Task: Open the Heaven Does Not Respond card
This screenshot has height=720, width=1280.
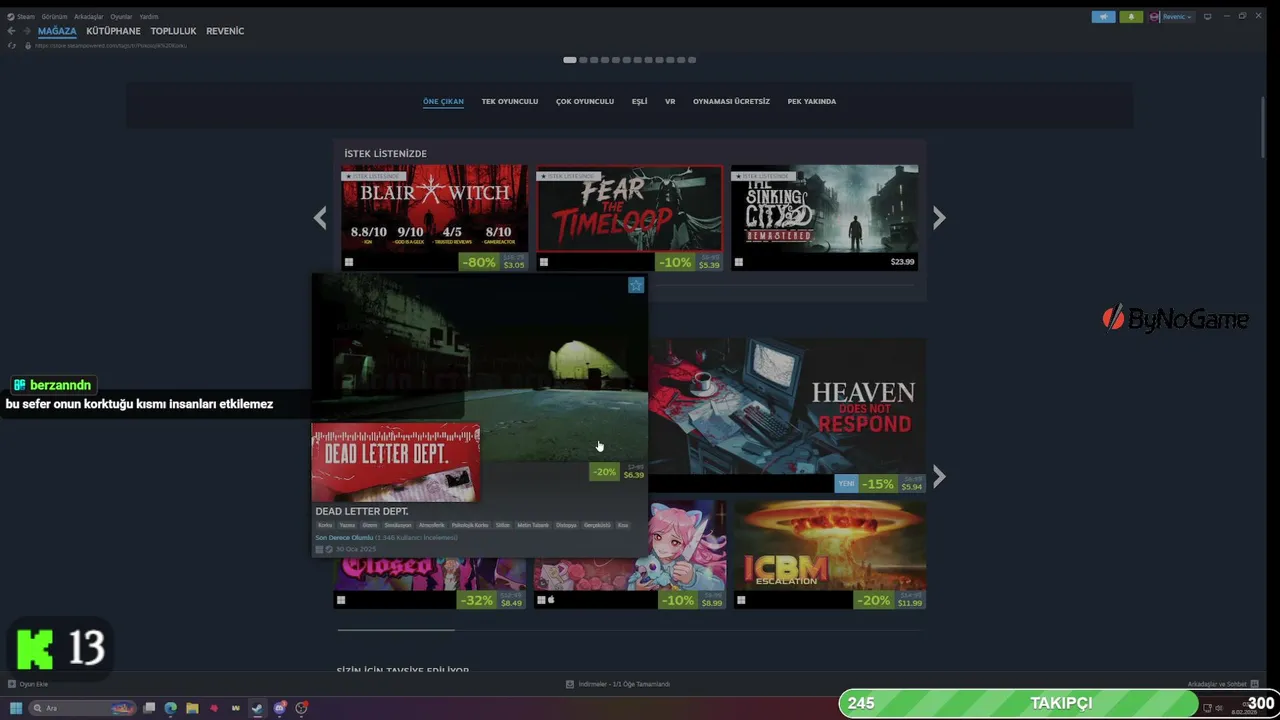Action: (787, 414)
